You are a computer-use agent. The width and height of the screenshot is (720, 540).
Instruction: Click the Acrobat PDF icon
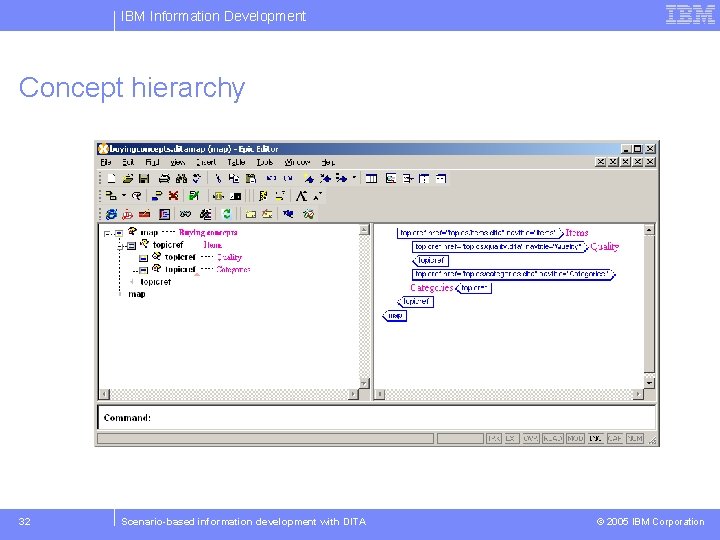pyautogui.click(x=128, y=214)
